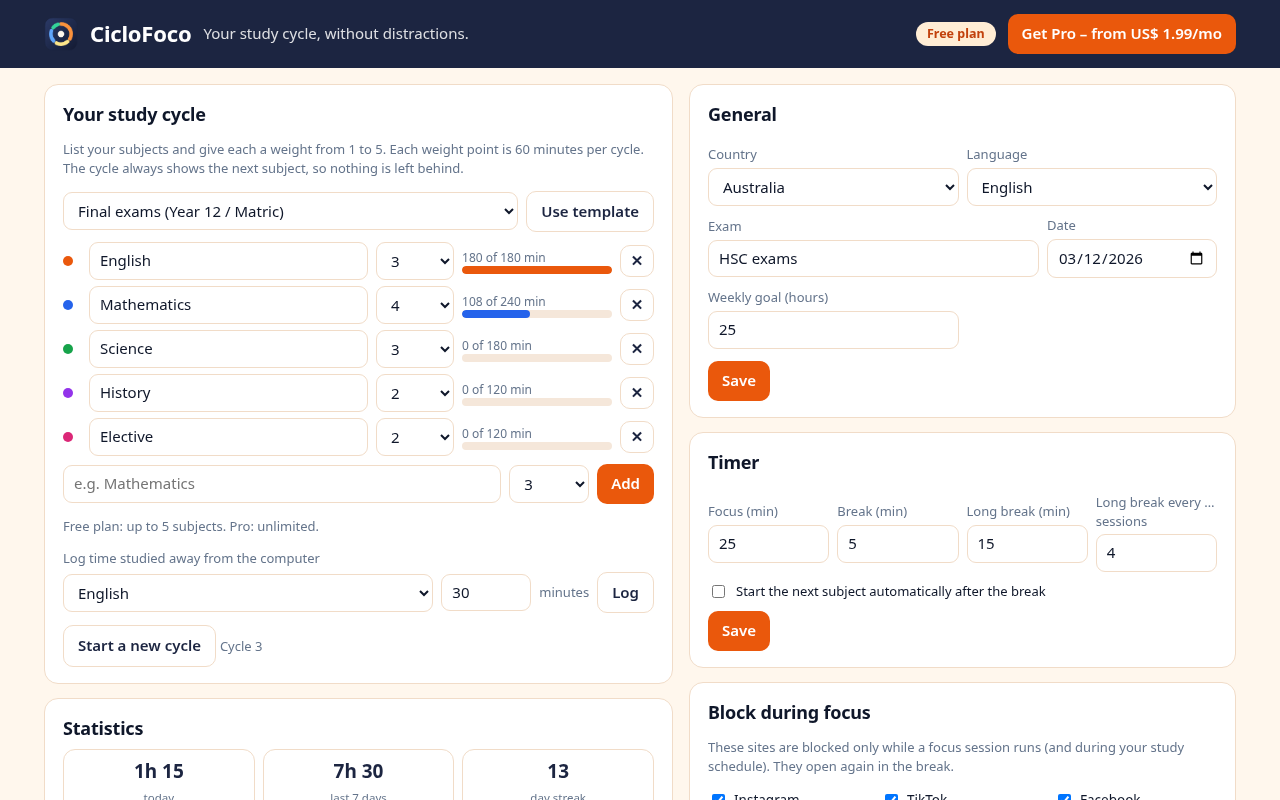The height and width of the screenshot is (800, 1280).
Task: Open the study template dropdown
Action: 290,211
